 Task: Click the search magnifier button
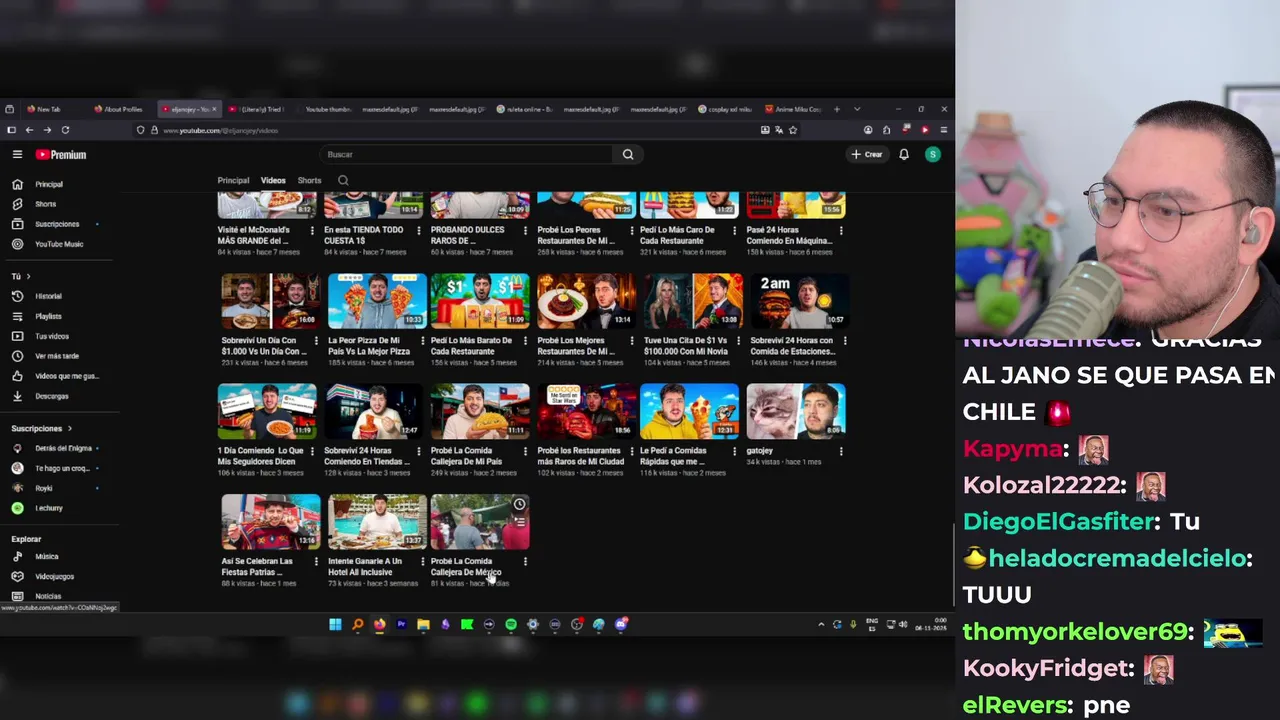pyautogui.click(x=628, y=154)
